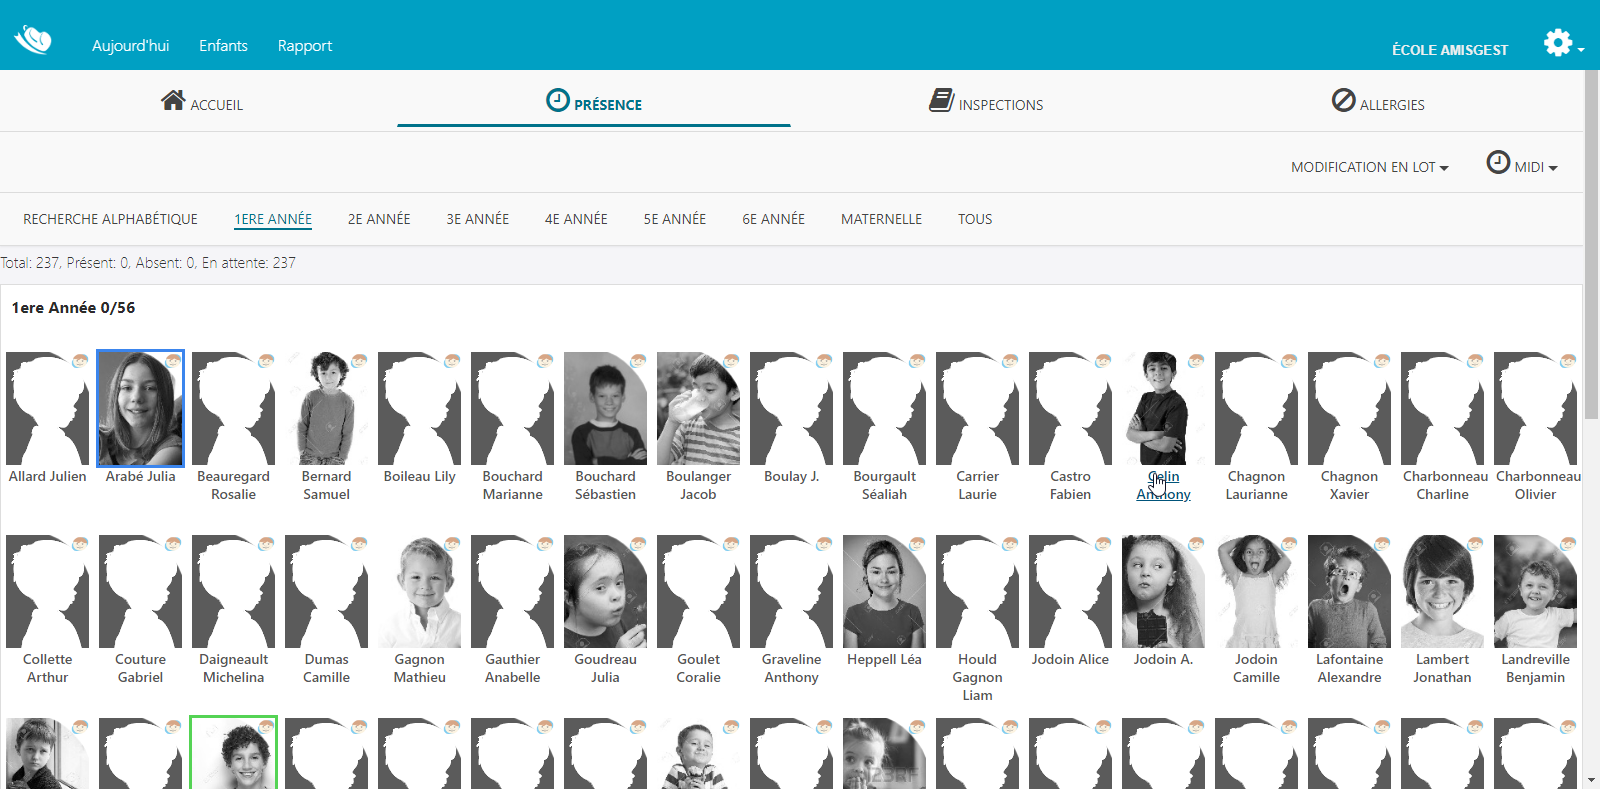
Task: Select Jodoin Camille's photo
Action: point(1256,591)
